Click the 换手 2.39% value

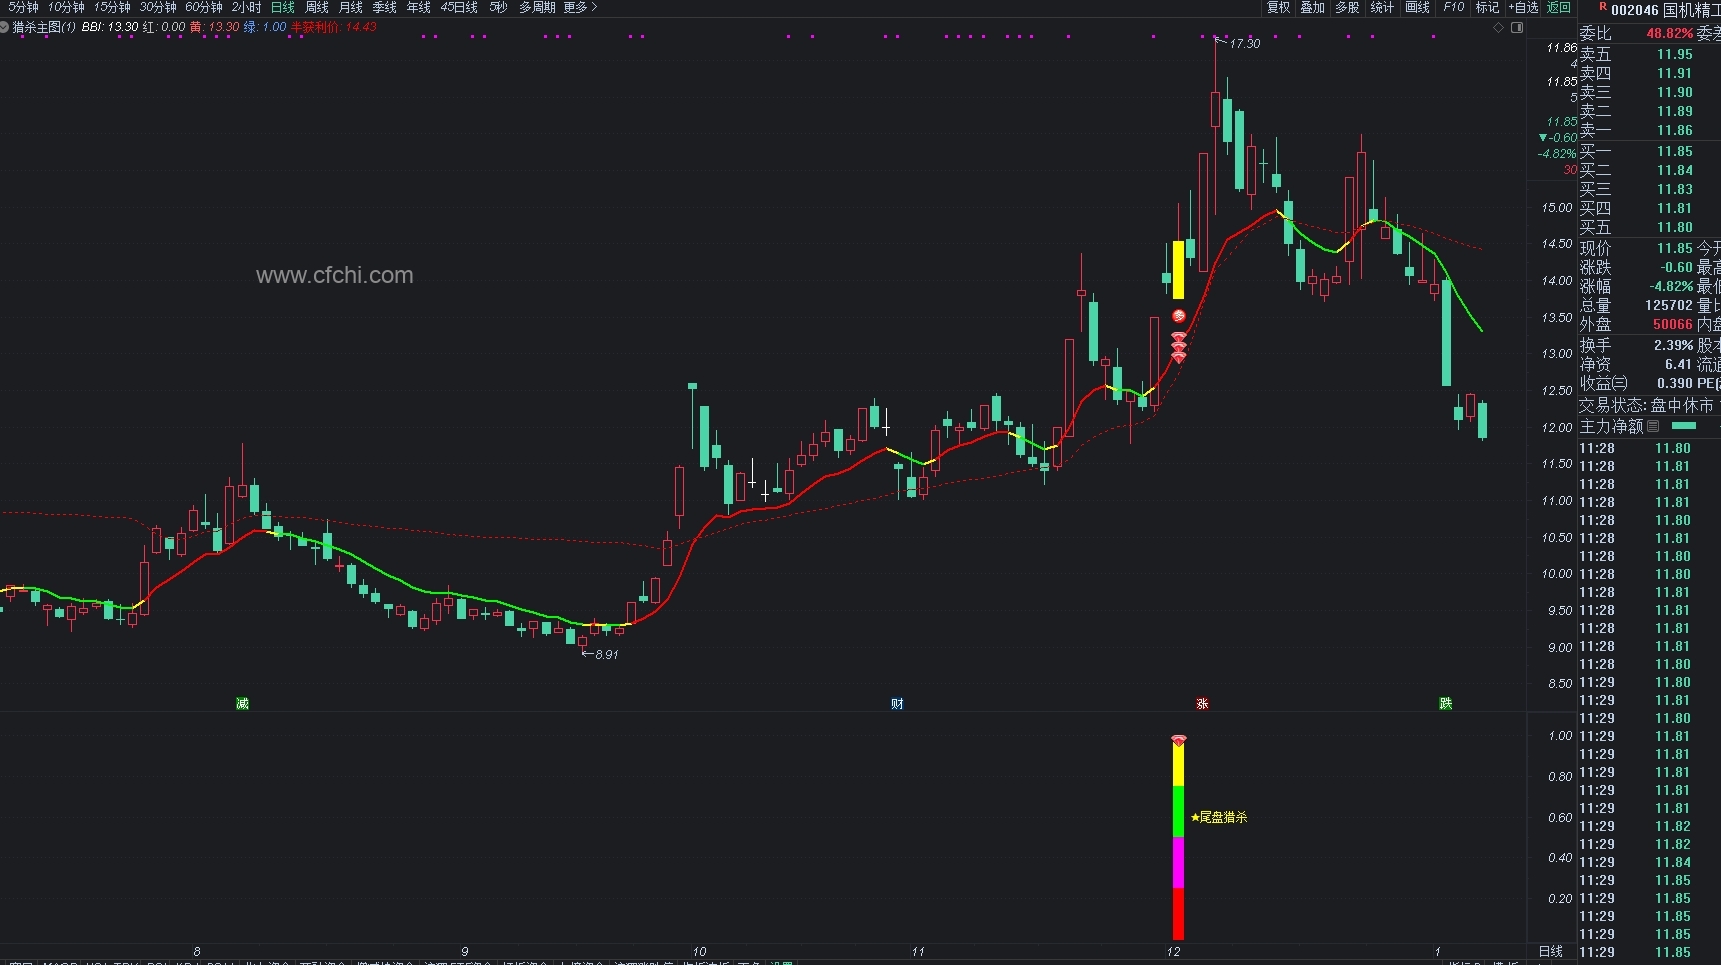pos(1673,345)
